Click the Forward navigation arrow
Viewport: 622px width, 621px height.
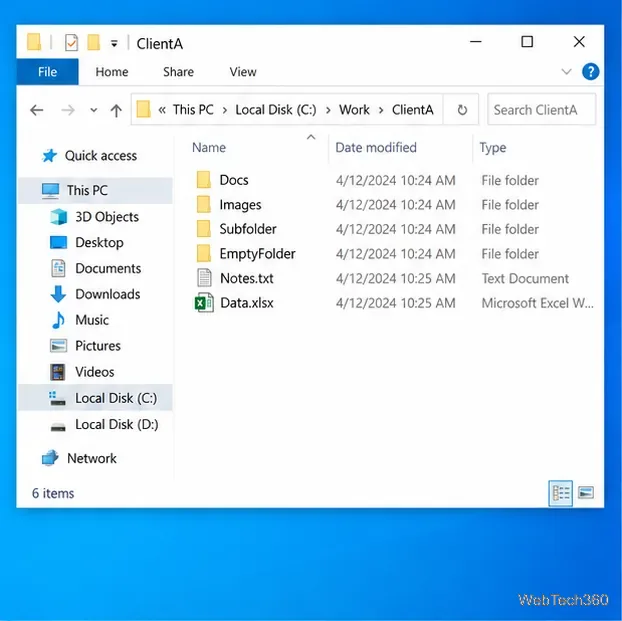pos(68,110)
